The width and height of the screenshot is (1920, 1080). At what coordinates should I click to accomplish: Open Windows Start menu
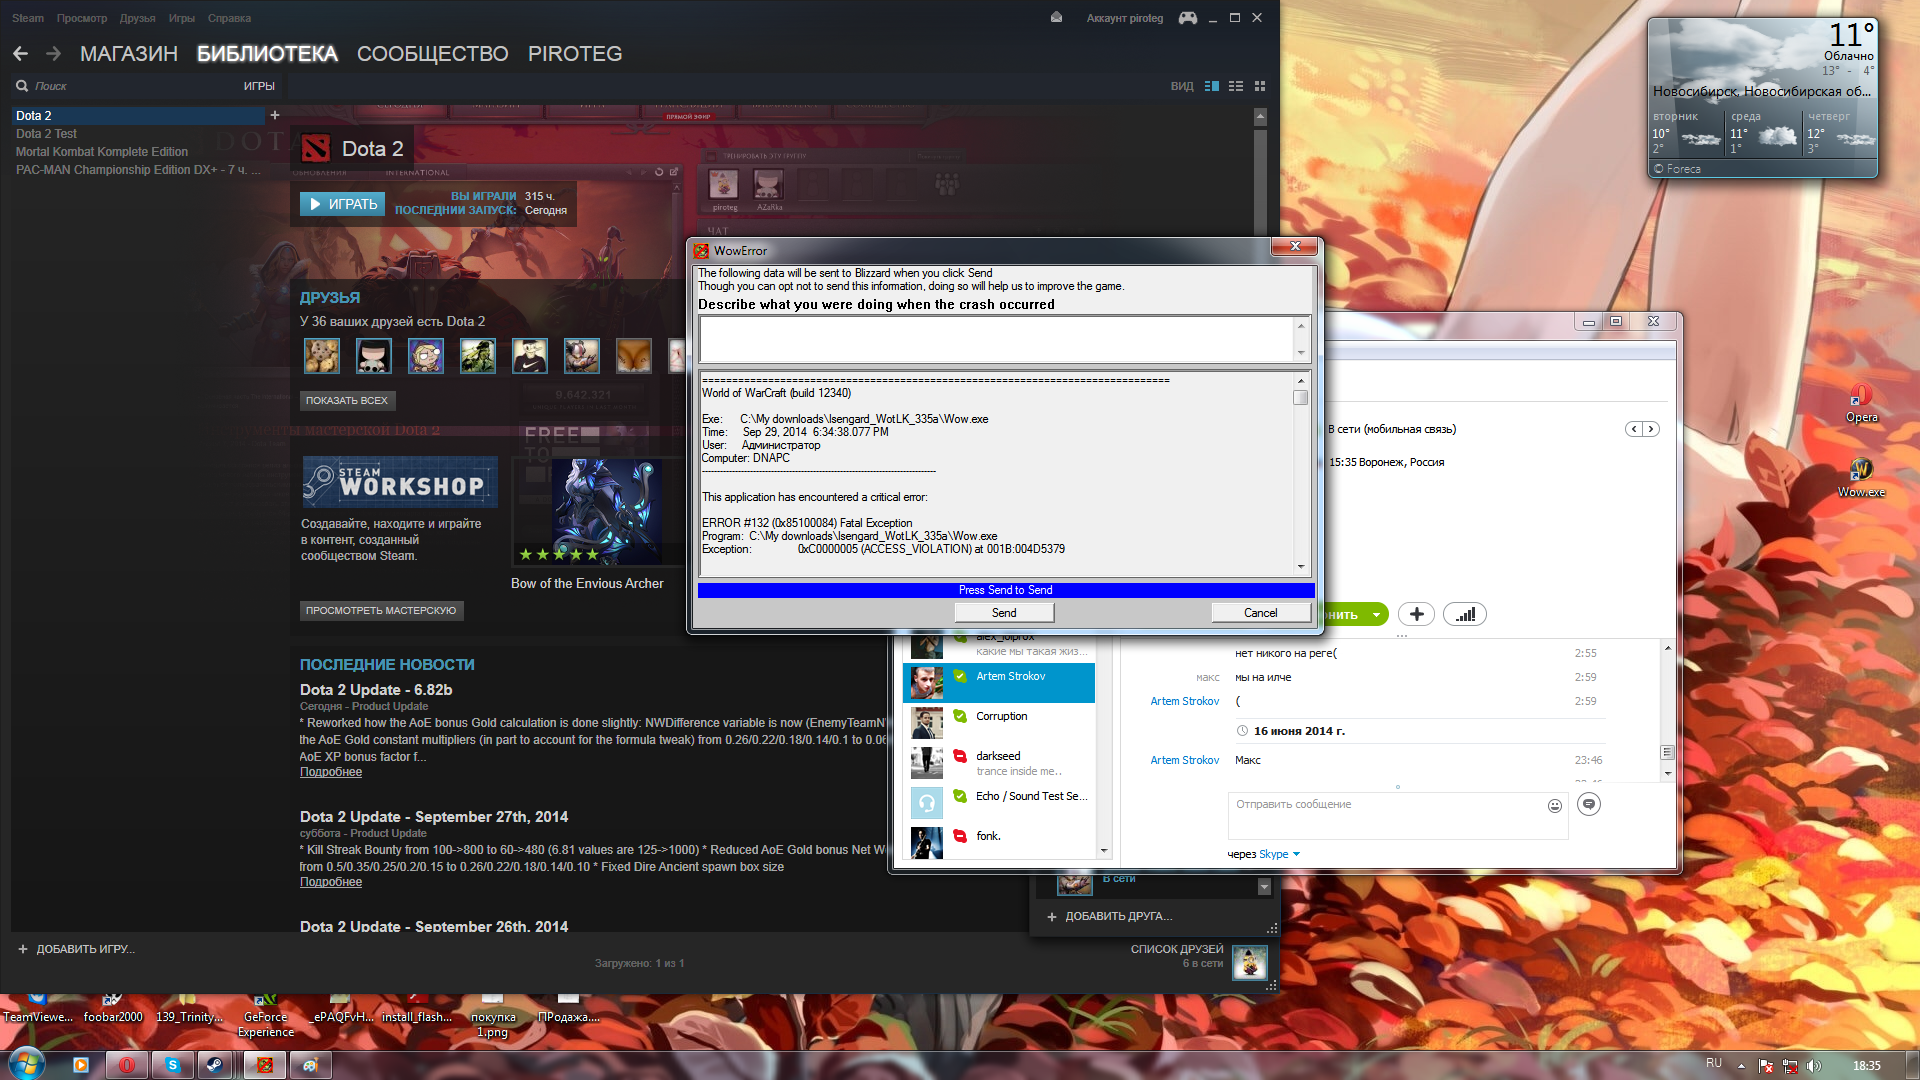click(26, 1063)
